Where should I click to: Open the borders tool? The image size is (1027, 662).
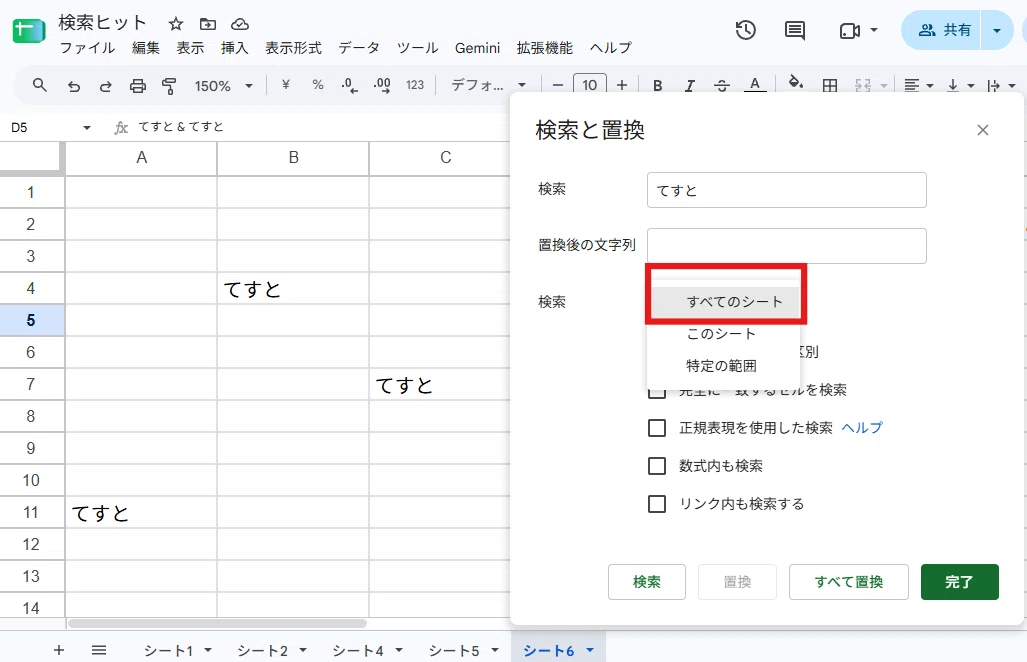(x=830, y=85)
